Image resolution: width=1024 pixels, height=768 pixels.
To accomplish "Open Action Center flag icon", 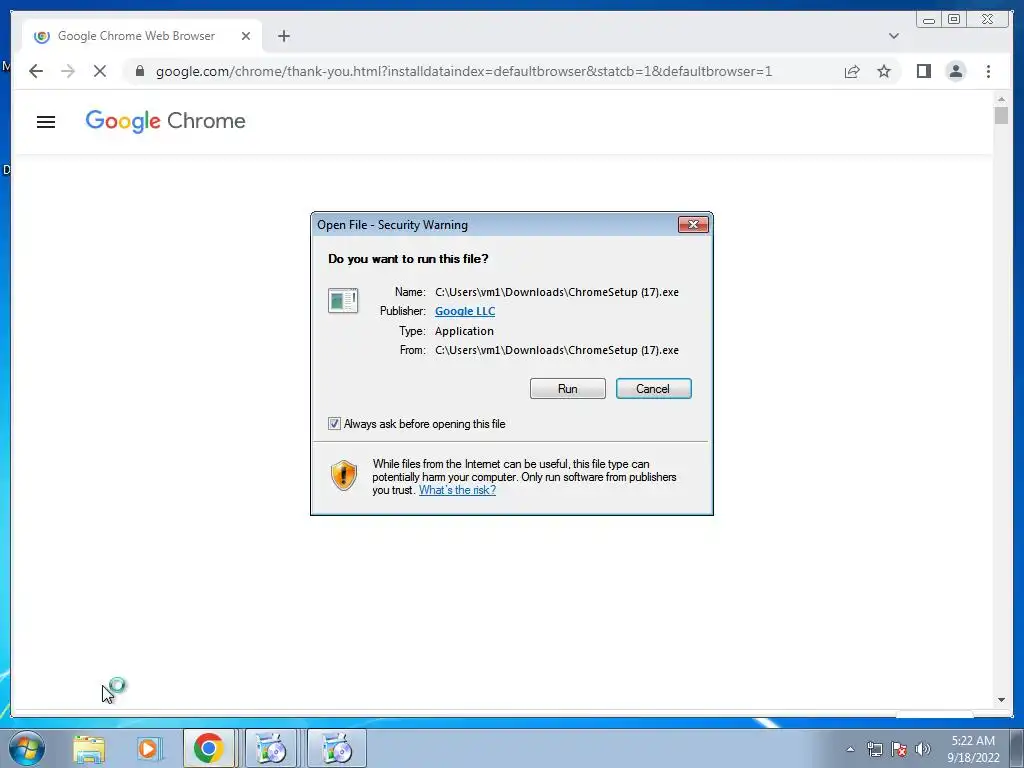I will pyautogui.click(x=899, y=749).
